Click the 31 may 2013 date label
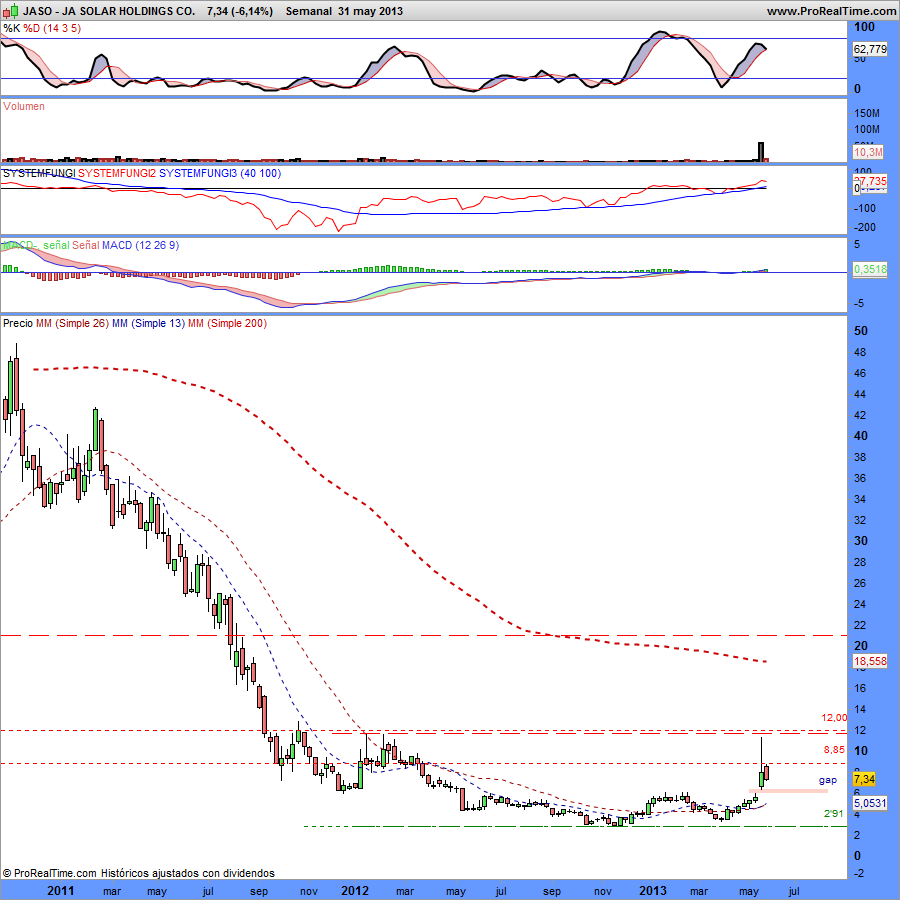The width and height of the screenshot is (900, 900). point(370,11)
